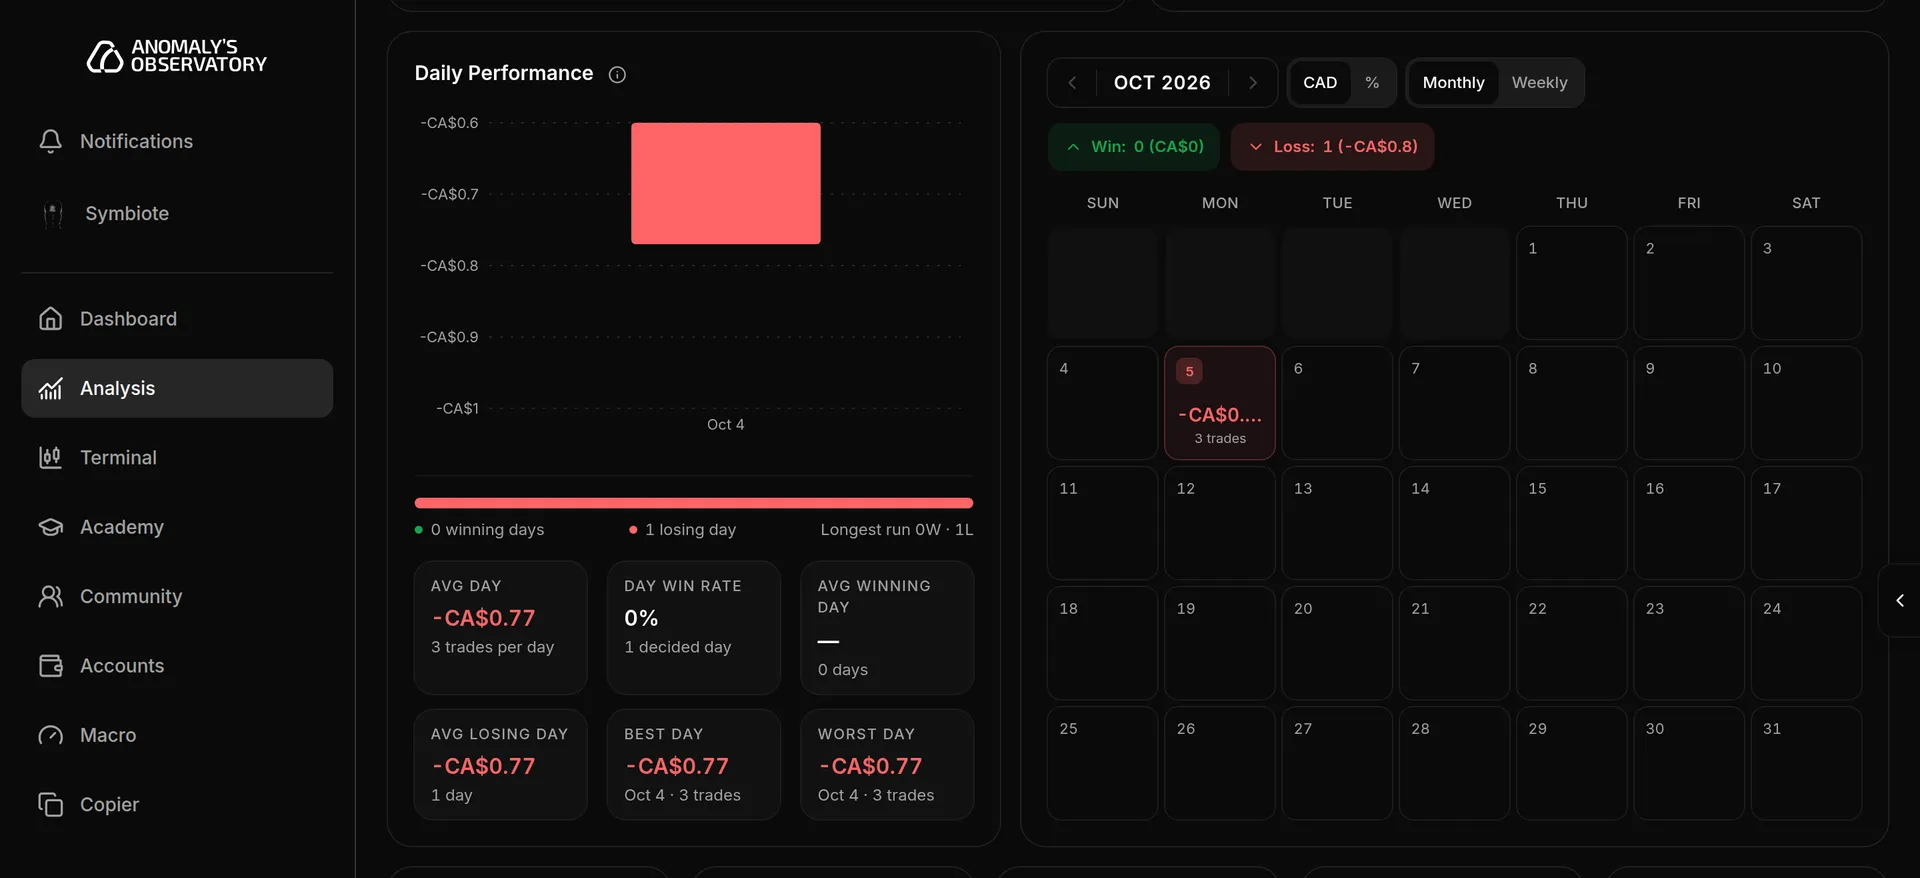Click the THU weekday header
1920x878 pixels.
[x=1571, y=203]
